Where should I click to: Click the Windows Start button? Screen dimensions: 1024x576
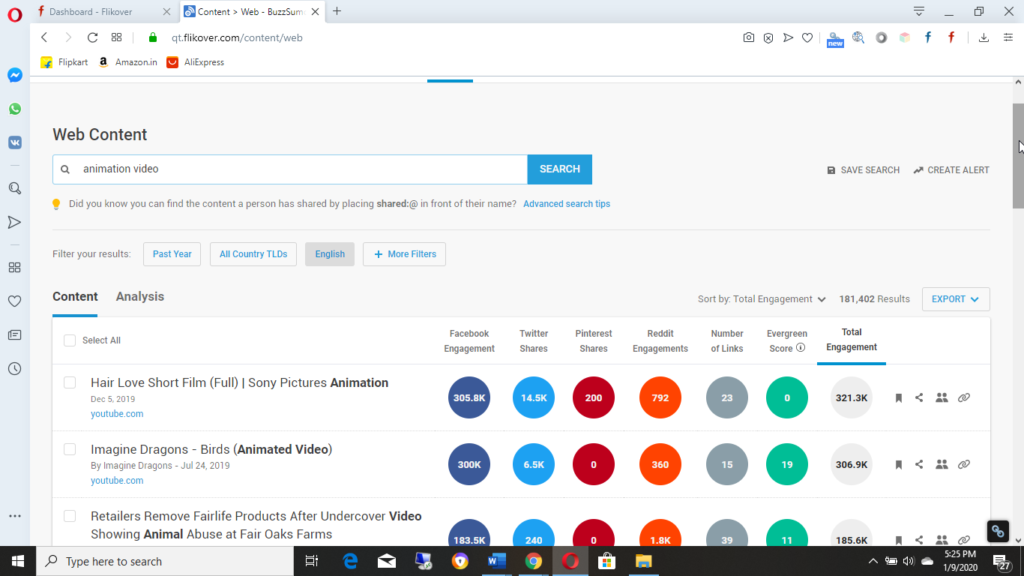tap(18, 561)
